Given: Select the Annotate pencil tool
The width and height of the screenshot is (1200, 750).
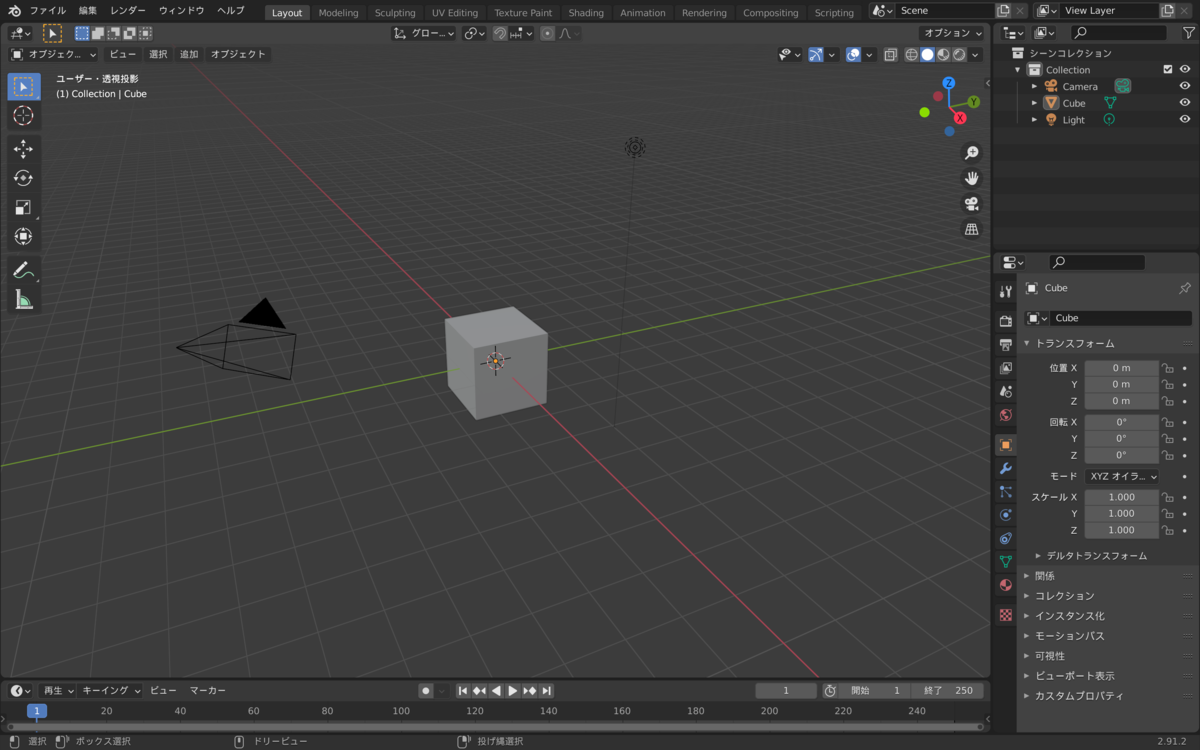Looking at the screenshot, I should [x=24, y=270].
